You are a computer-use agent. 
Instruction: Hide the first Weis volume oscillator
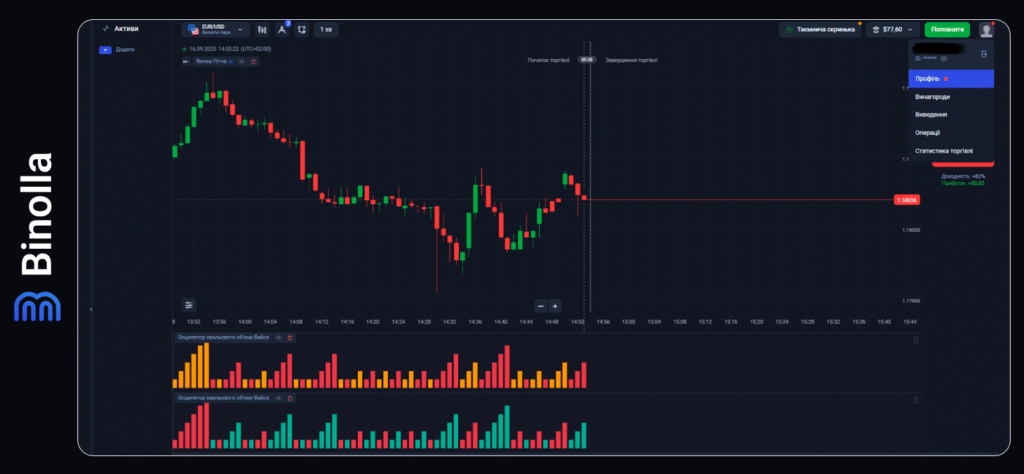tap(279, 338)
